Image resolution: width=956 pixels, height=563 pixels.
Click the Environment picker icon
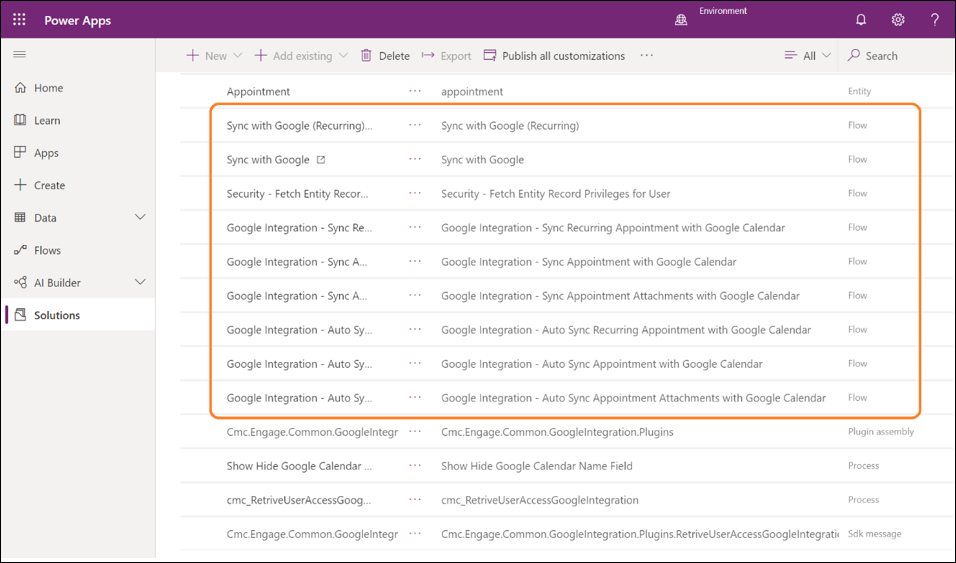(x=681, y=20)
